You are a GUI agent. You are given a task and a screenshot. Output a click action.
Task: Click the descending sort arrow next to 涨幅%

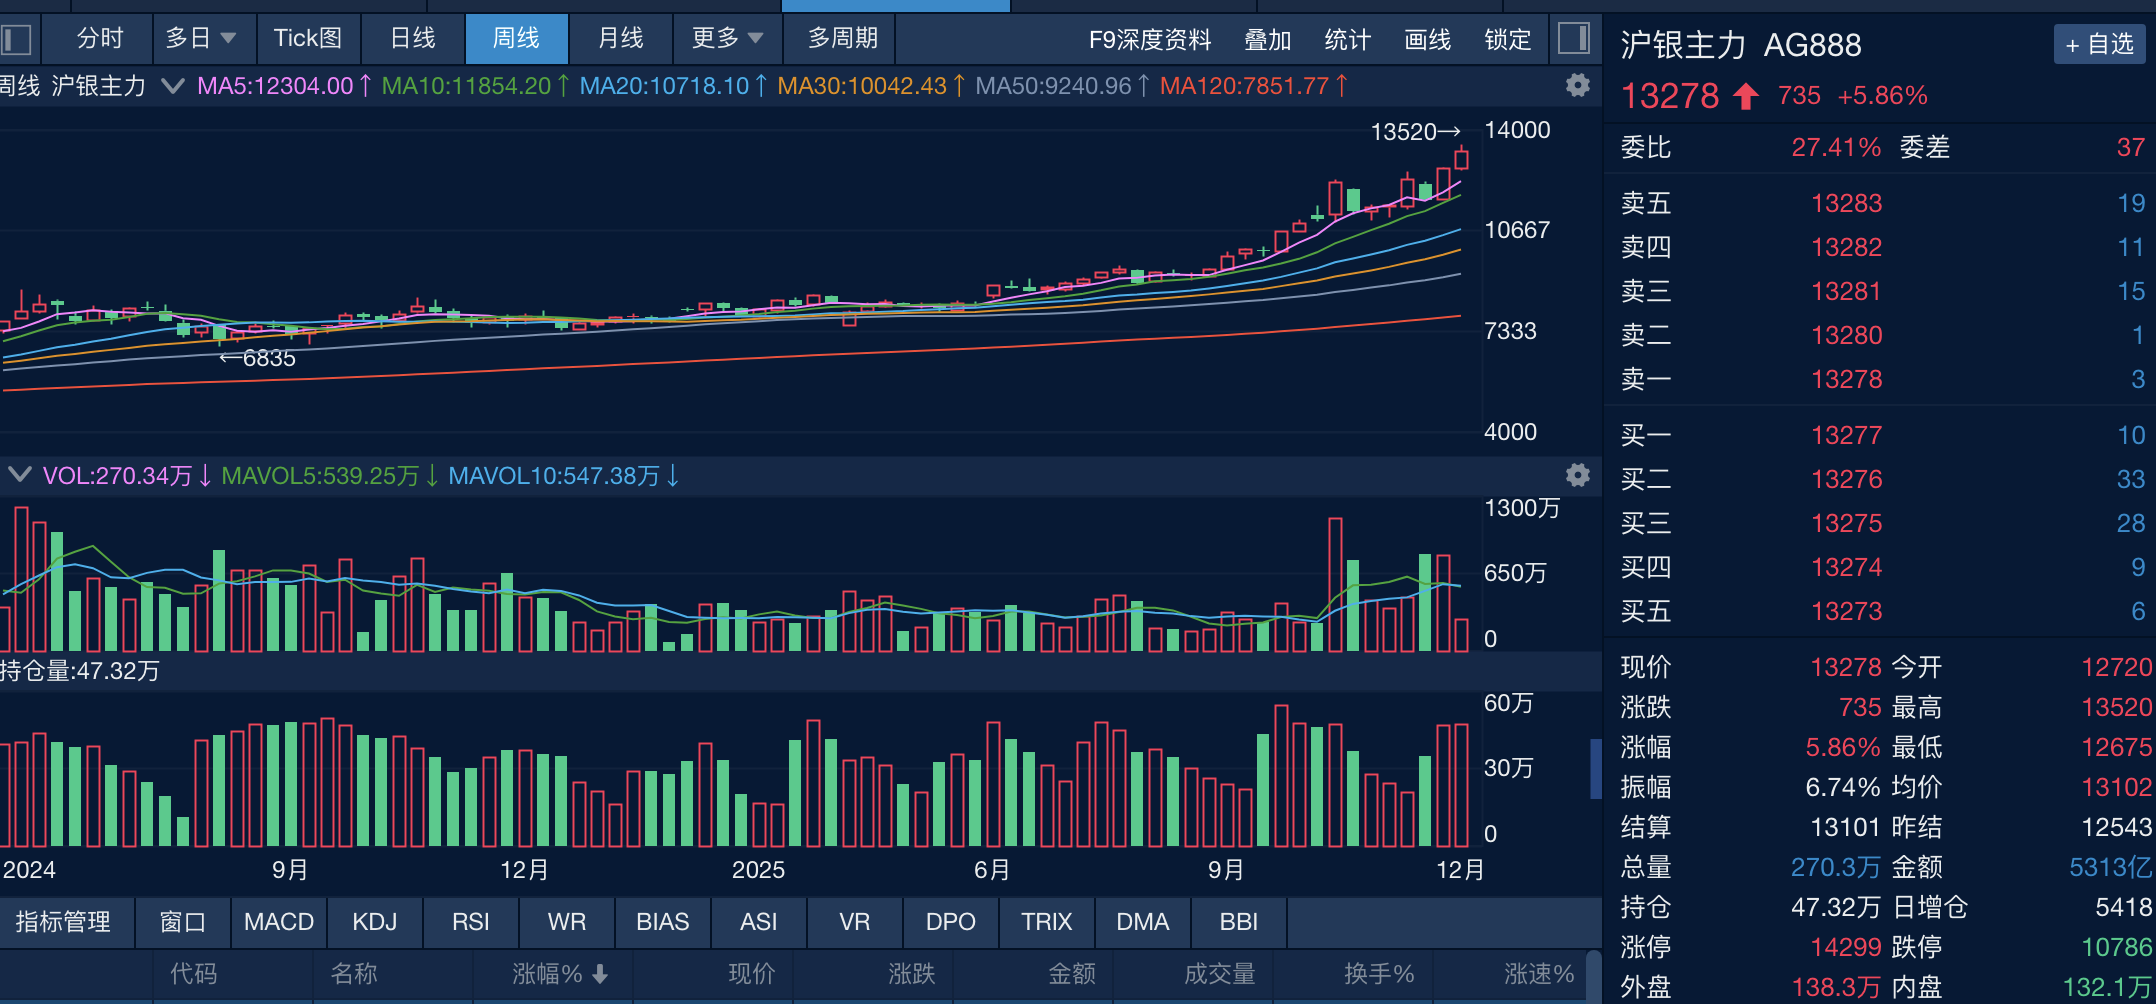(599, 974)
